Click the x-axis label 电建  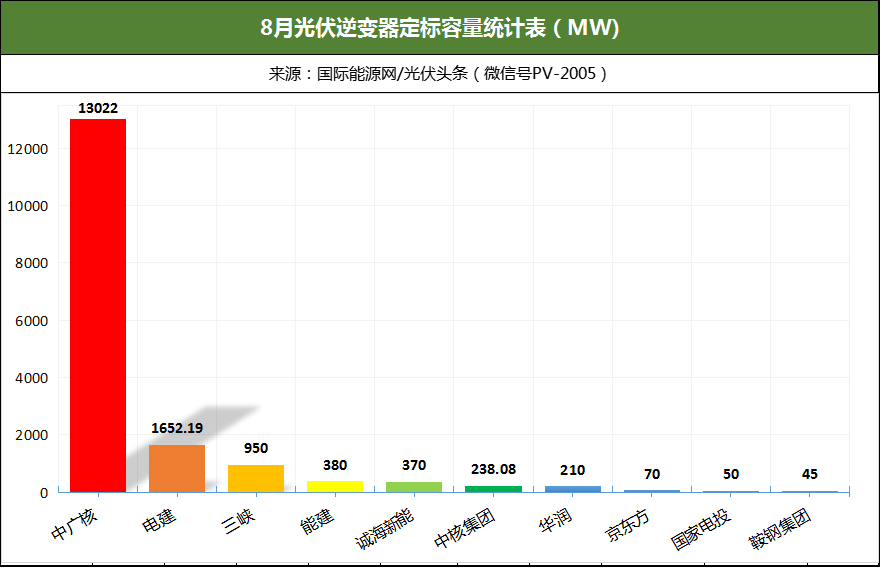tap(160, 520)
